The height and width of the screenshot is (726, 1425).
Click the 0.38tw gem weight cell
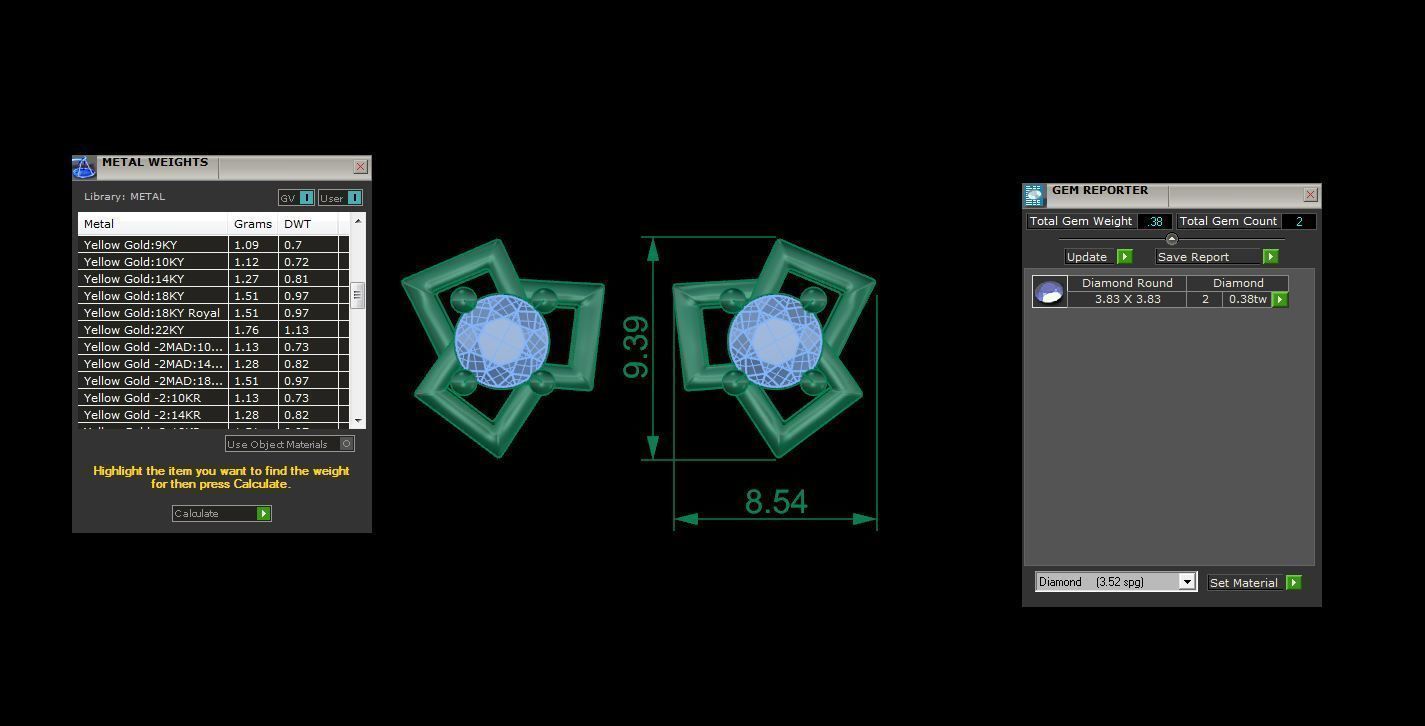[x=1247, y=299]
